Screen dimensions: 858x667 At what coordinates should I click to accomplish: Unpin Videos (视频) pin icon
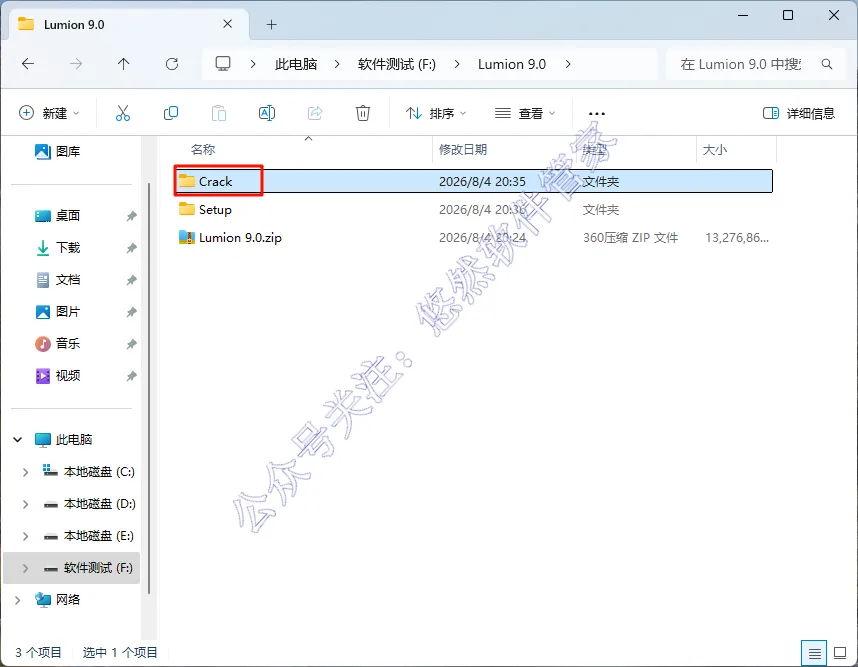pyautogui.click(x=131, y=376)
